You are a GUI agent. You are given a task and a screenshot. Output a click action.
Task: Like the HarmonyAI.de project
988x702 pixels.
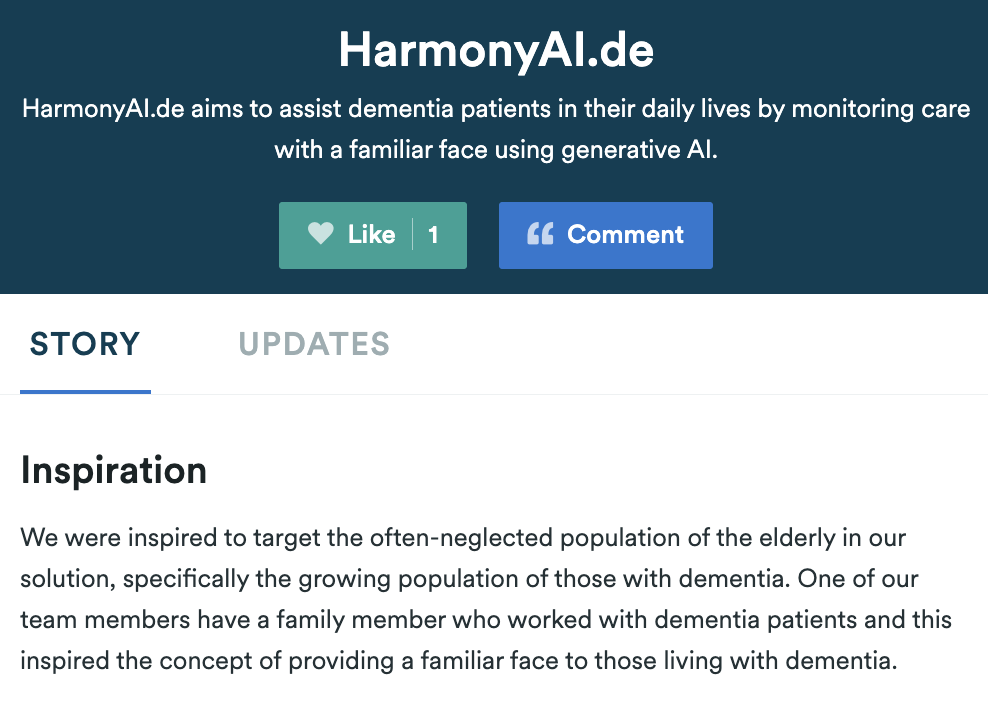[373, 235]
